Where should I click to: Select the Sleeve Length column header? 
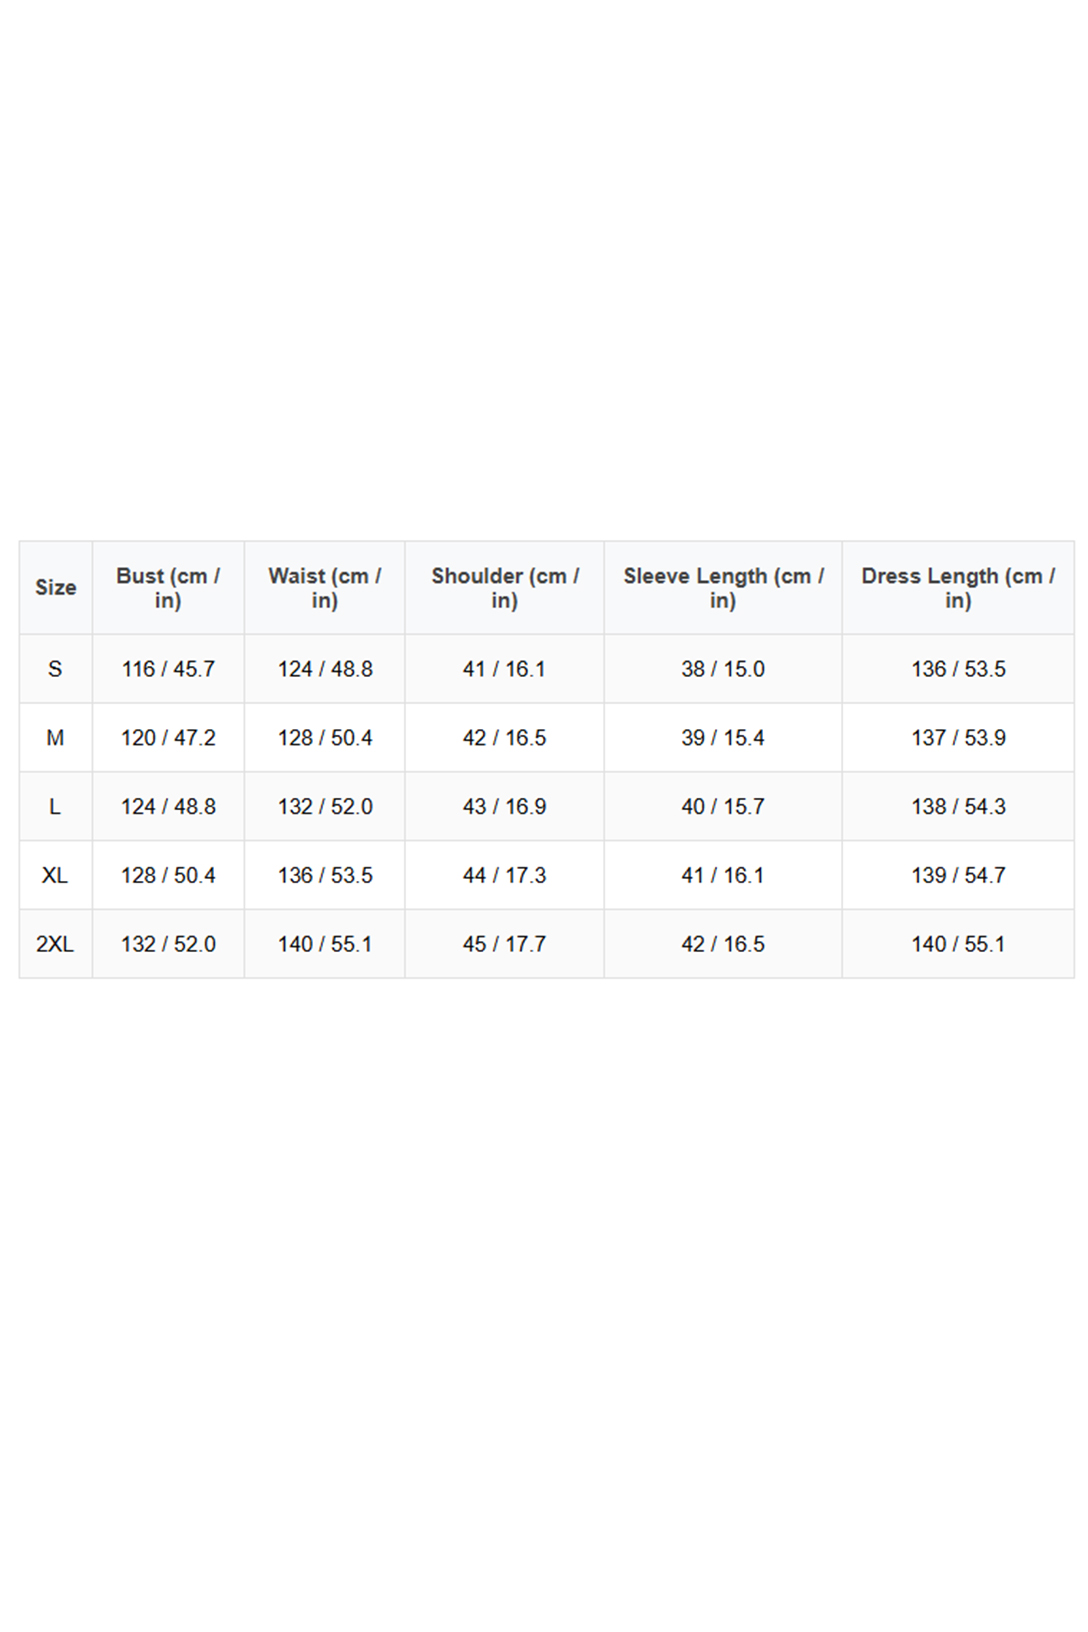723,588
